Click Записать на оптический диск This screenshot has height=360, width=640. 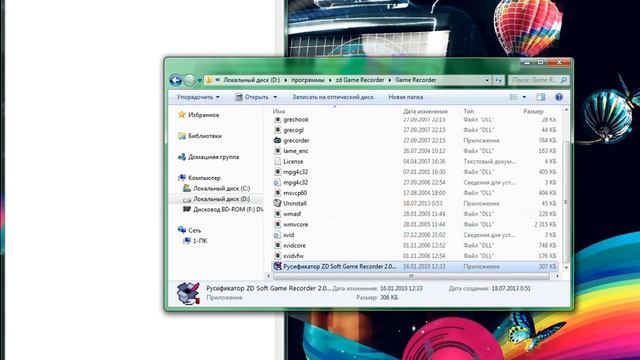[x=333, y=97]
